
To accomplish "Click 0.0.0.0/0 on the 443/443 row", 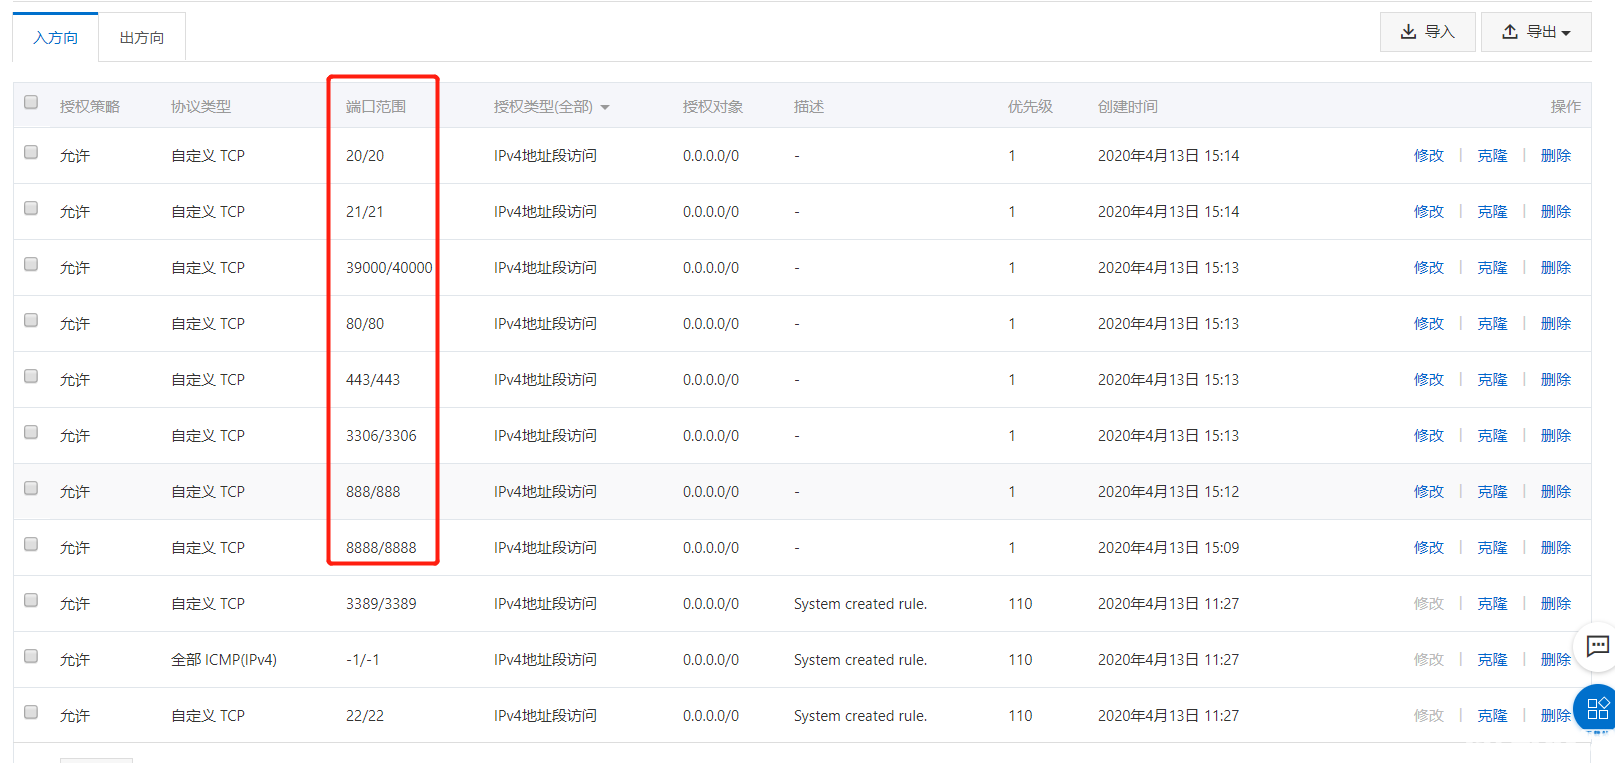I will pos(711,379).
